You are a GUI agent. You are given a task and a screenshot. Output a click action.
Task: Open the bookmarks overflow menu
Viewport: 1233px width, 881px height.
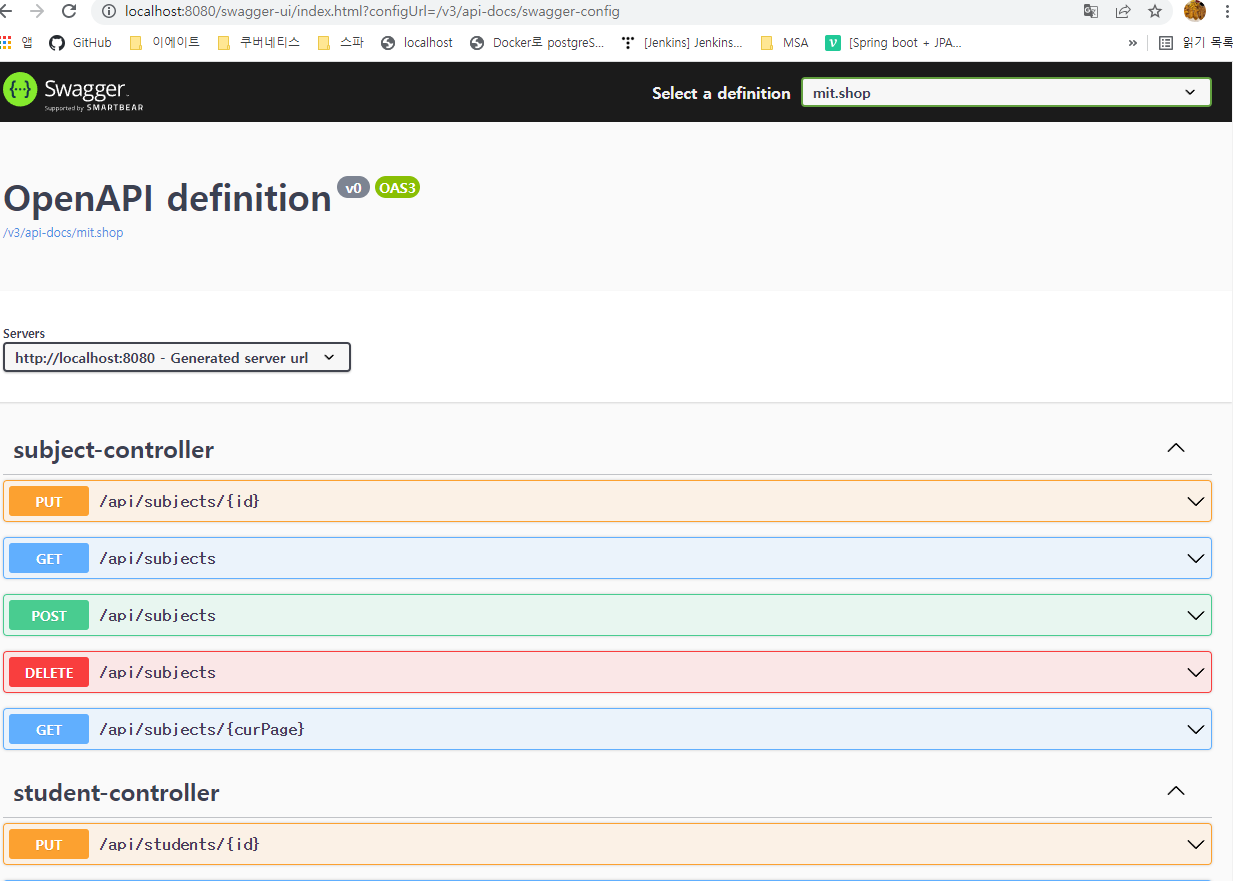click(1133, 42)
